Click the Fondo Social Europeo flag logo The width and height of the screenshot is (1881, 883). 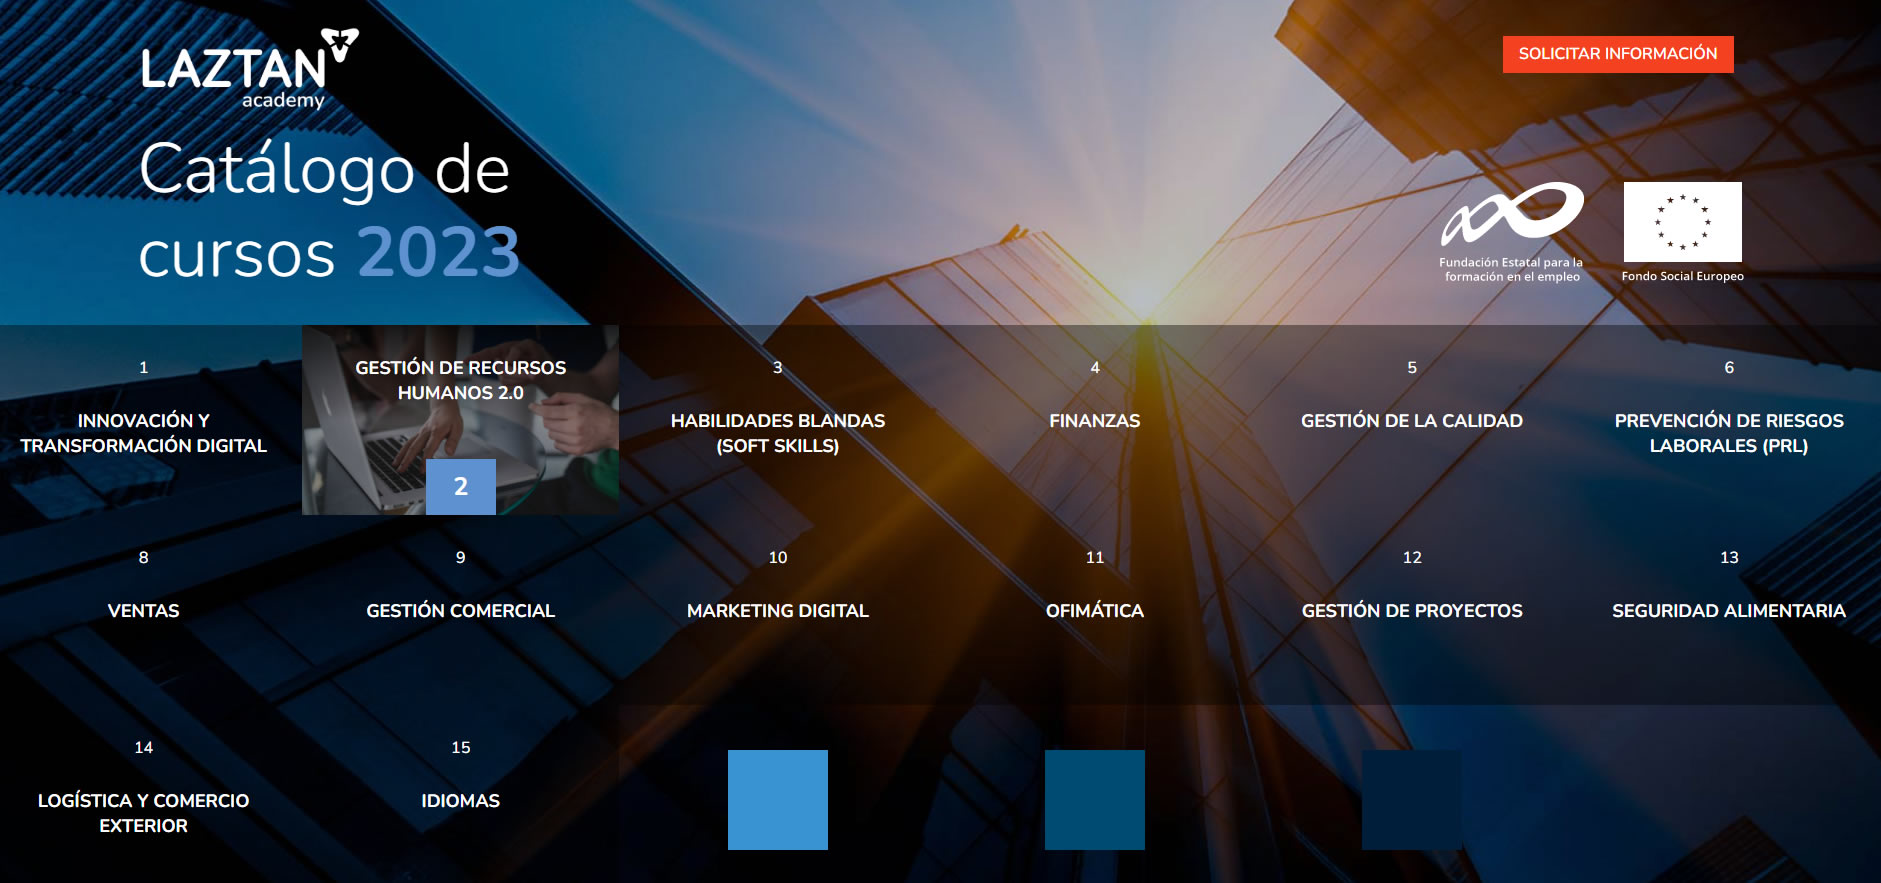point(1682,232)
